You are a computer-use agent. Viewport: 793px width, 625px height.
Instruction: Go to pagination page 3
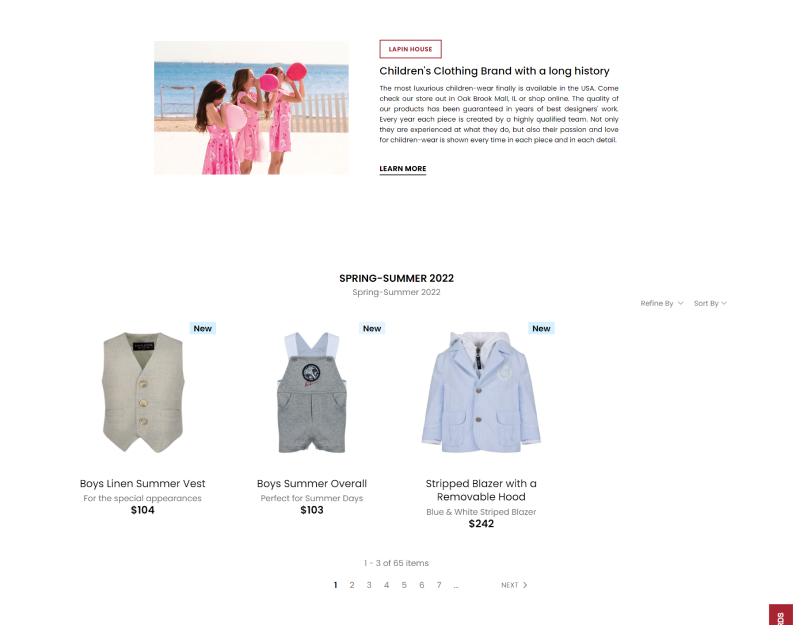(369, 585)
